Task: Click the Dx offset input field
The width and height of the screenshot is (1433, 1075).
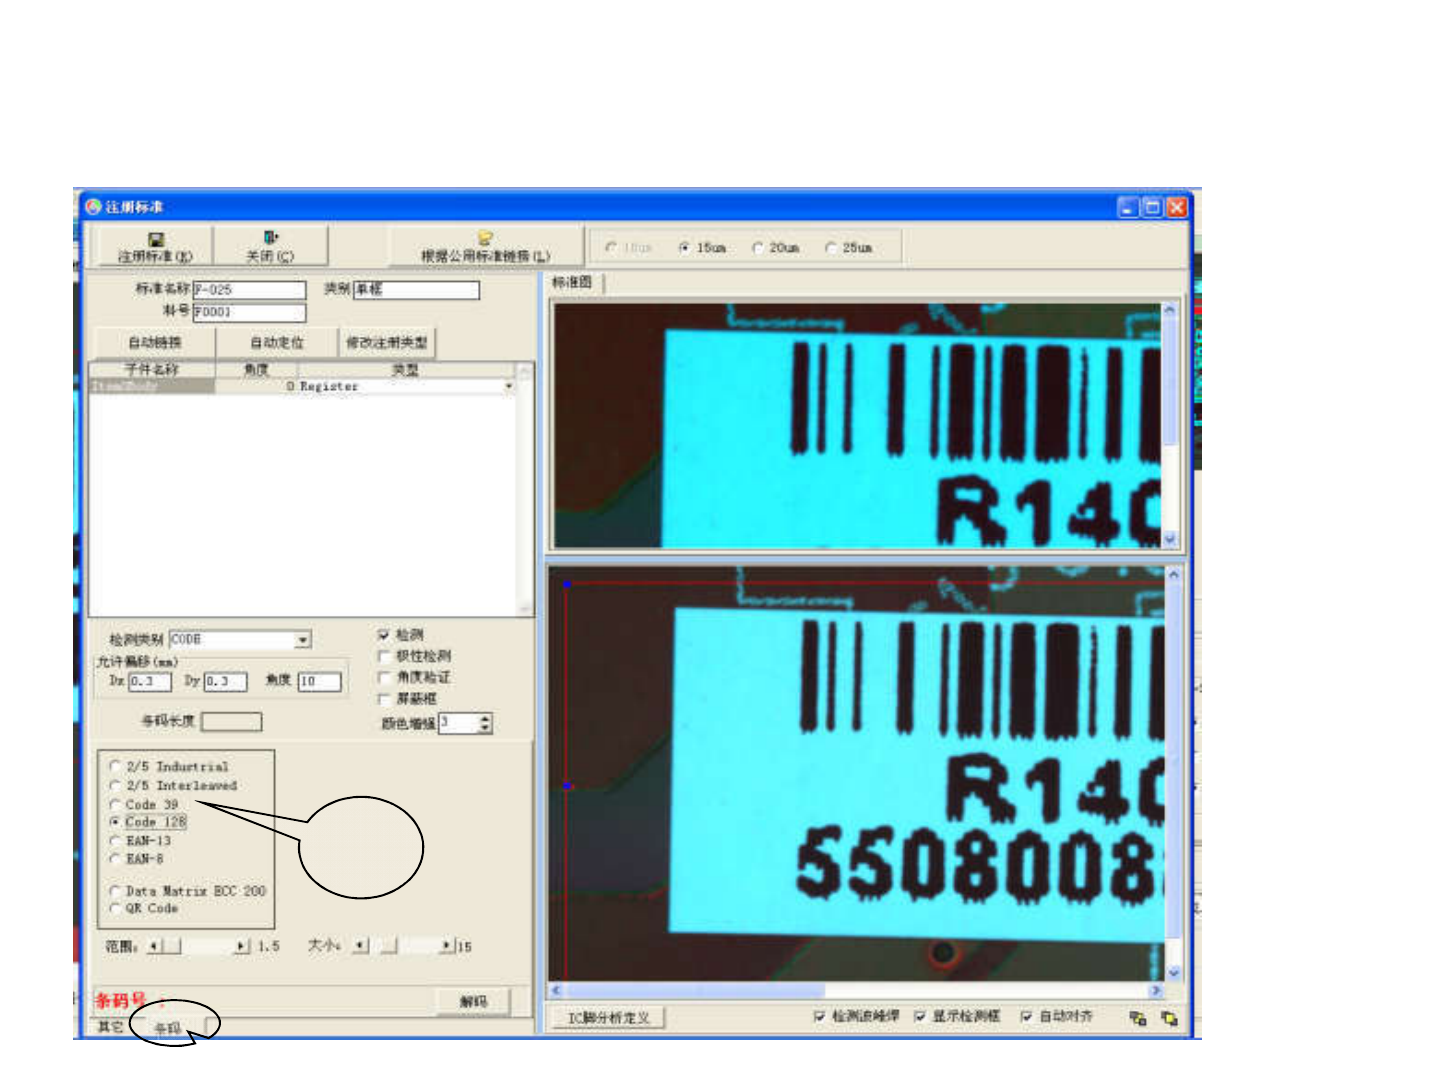Action: [x=150, y=682]
